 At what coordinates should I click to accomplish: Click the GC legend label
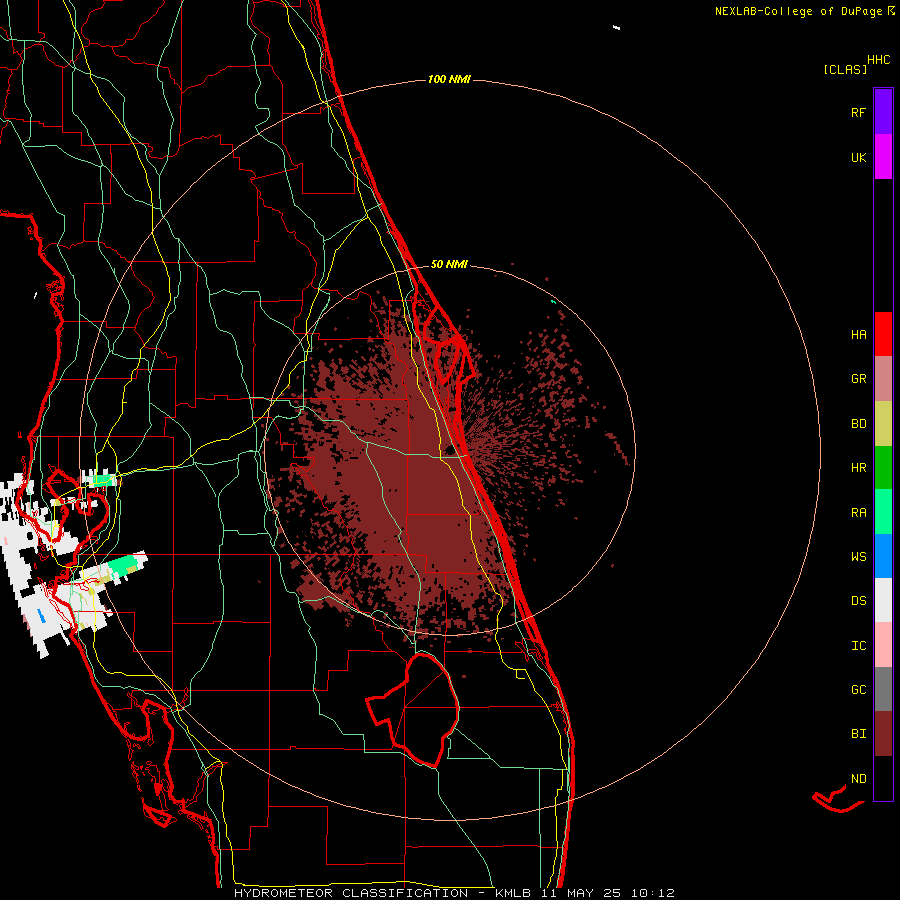click(858, 689)
